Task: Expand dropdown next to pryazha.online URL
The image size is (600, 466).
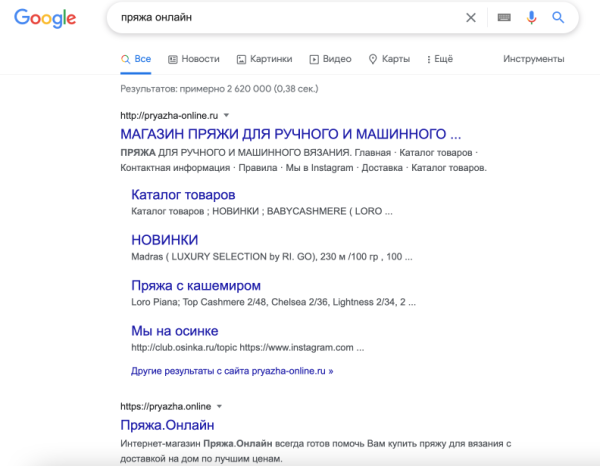Action: pyautogui.click(x=219, y=406)
